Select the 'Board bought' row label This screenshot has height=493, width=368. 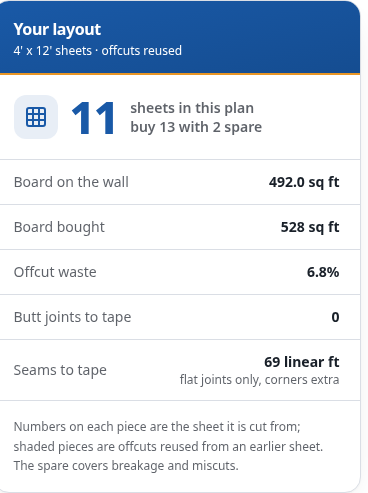(x=59, y=227)
